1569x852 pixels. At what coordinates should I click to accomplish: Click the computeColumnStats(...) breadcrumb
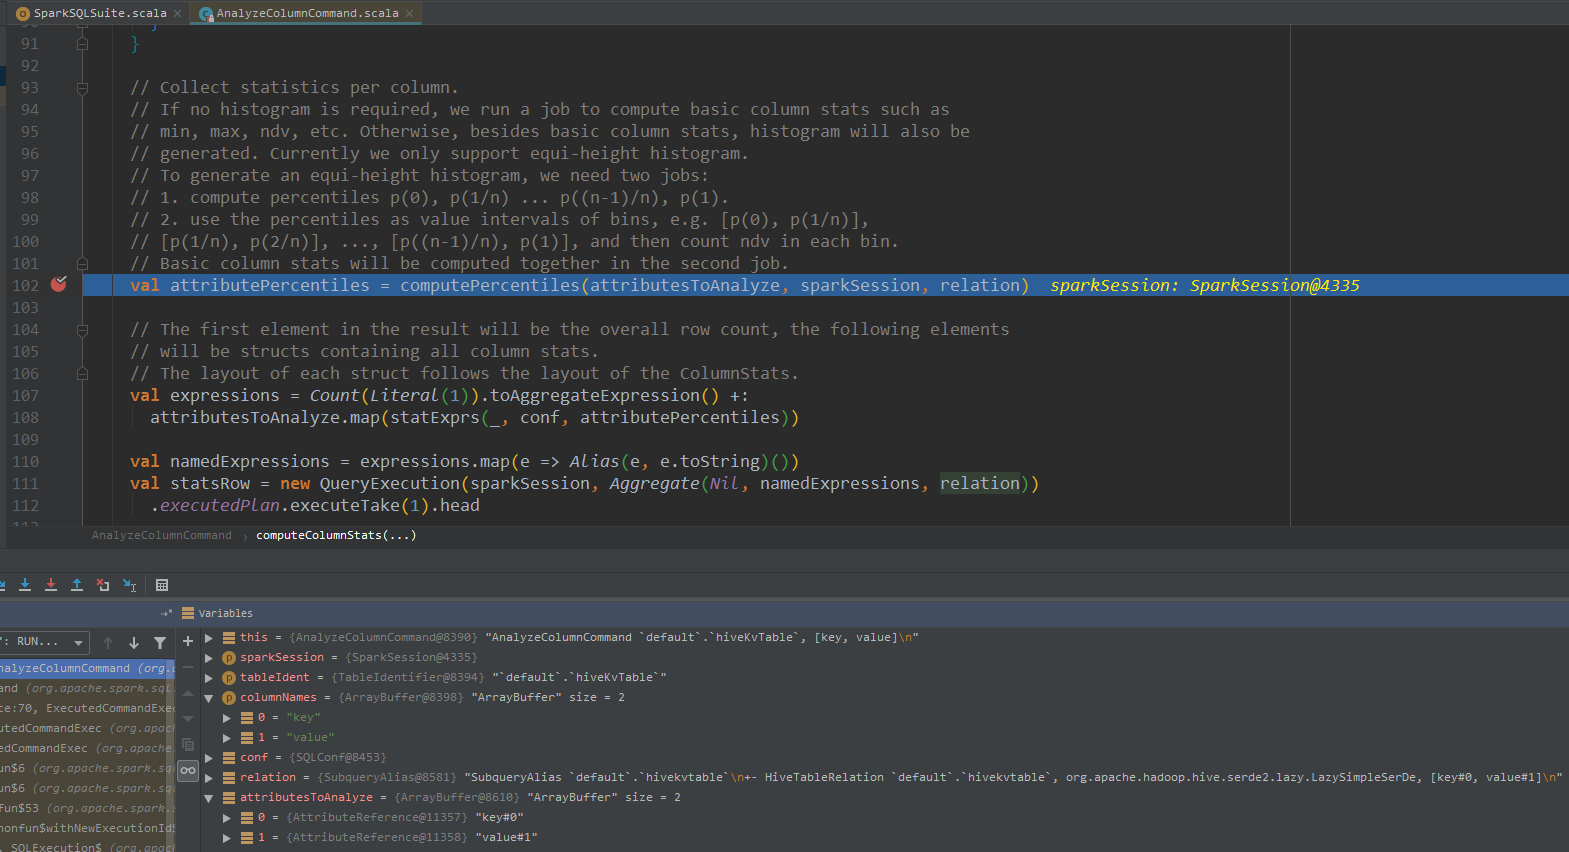pyautogui.click(x=336, y=535)
